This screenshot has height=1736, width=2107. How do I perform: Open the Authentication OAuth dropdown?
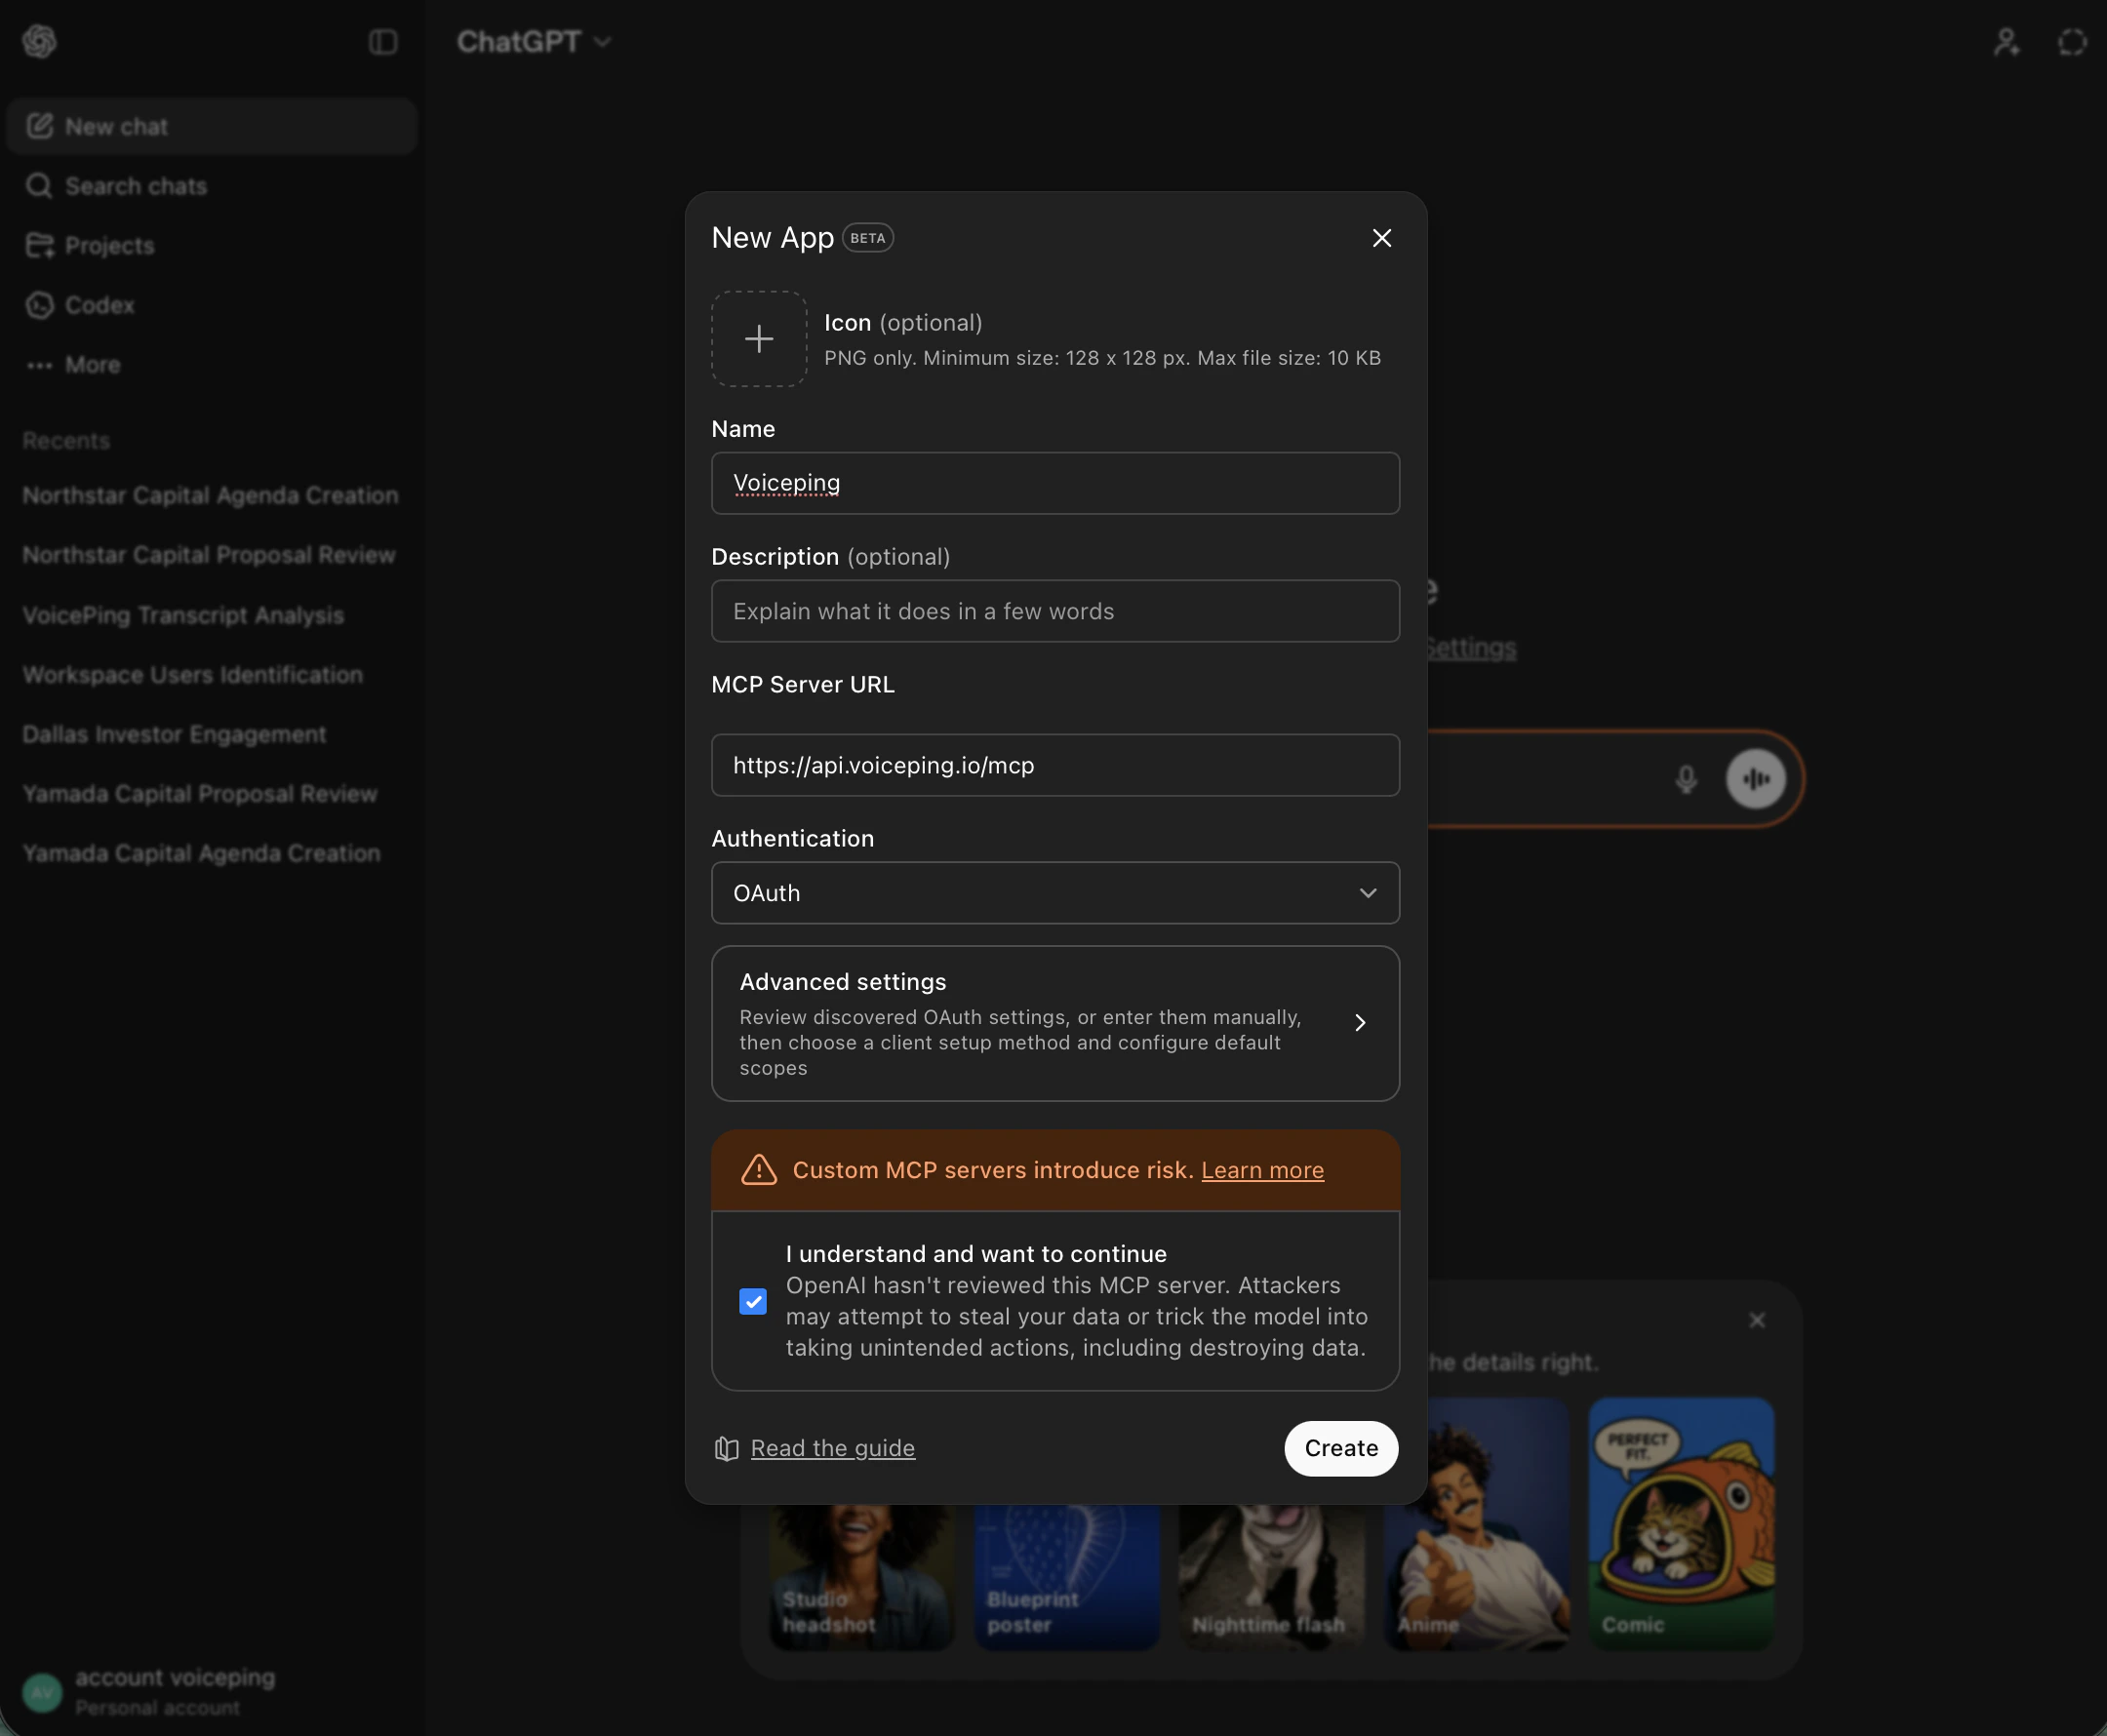pos(1054,893)
